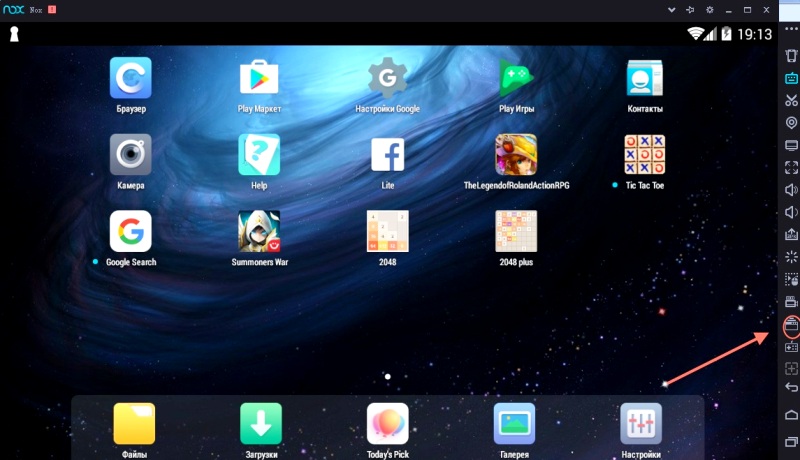The image size is (800, 460).
Task: Open Настройки Google
Action: [x=387, y=78]
